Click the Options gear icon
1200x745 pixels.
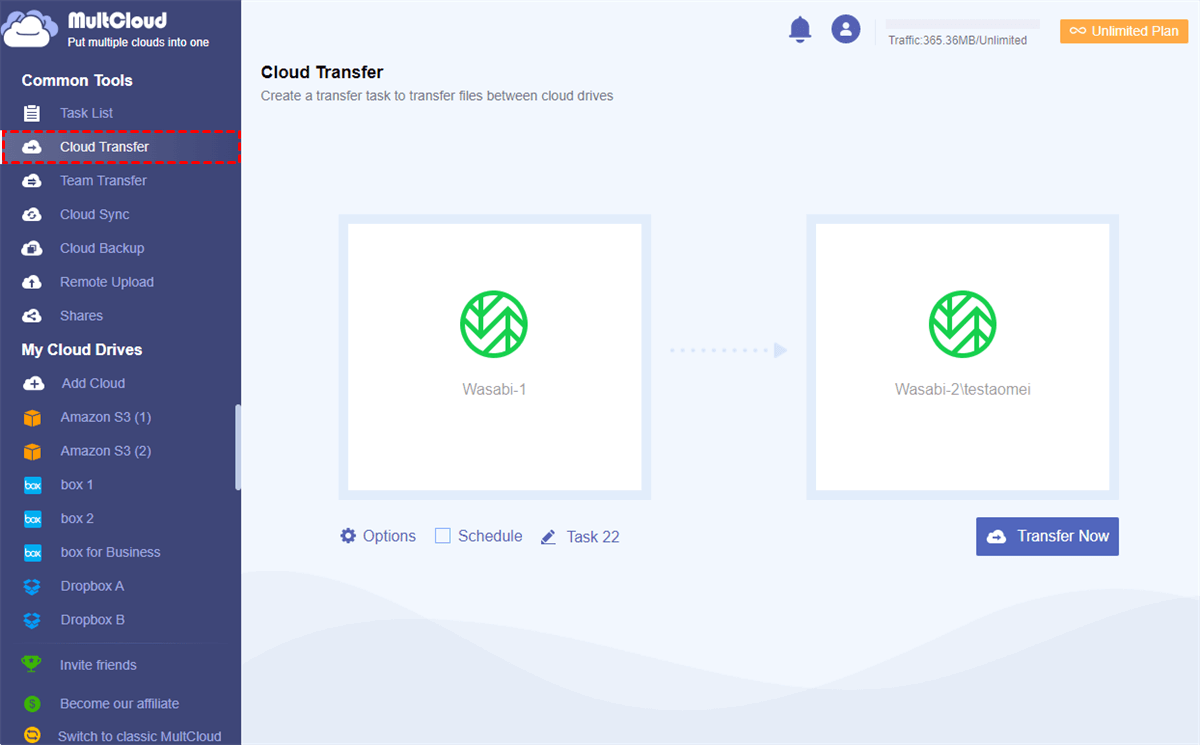coord(348,536)
